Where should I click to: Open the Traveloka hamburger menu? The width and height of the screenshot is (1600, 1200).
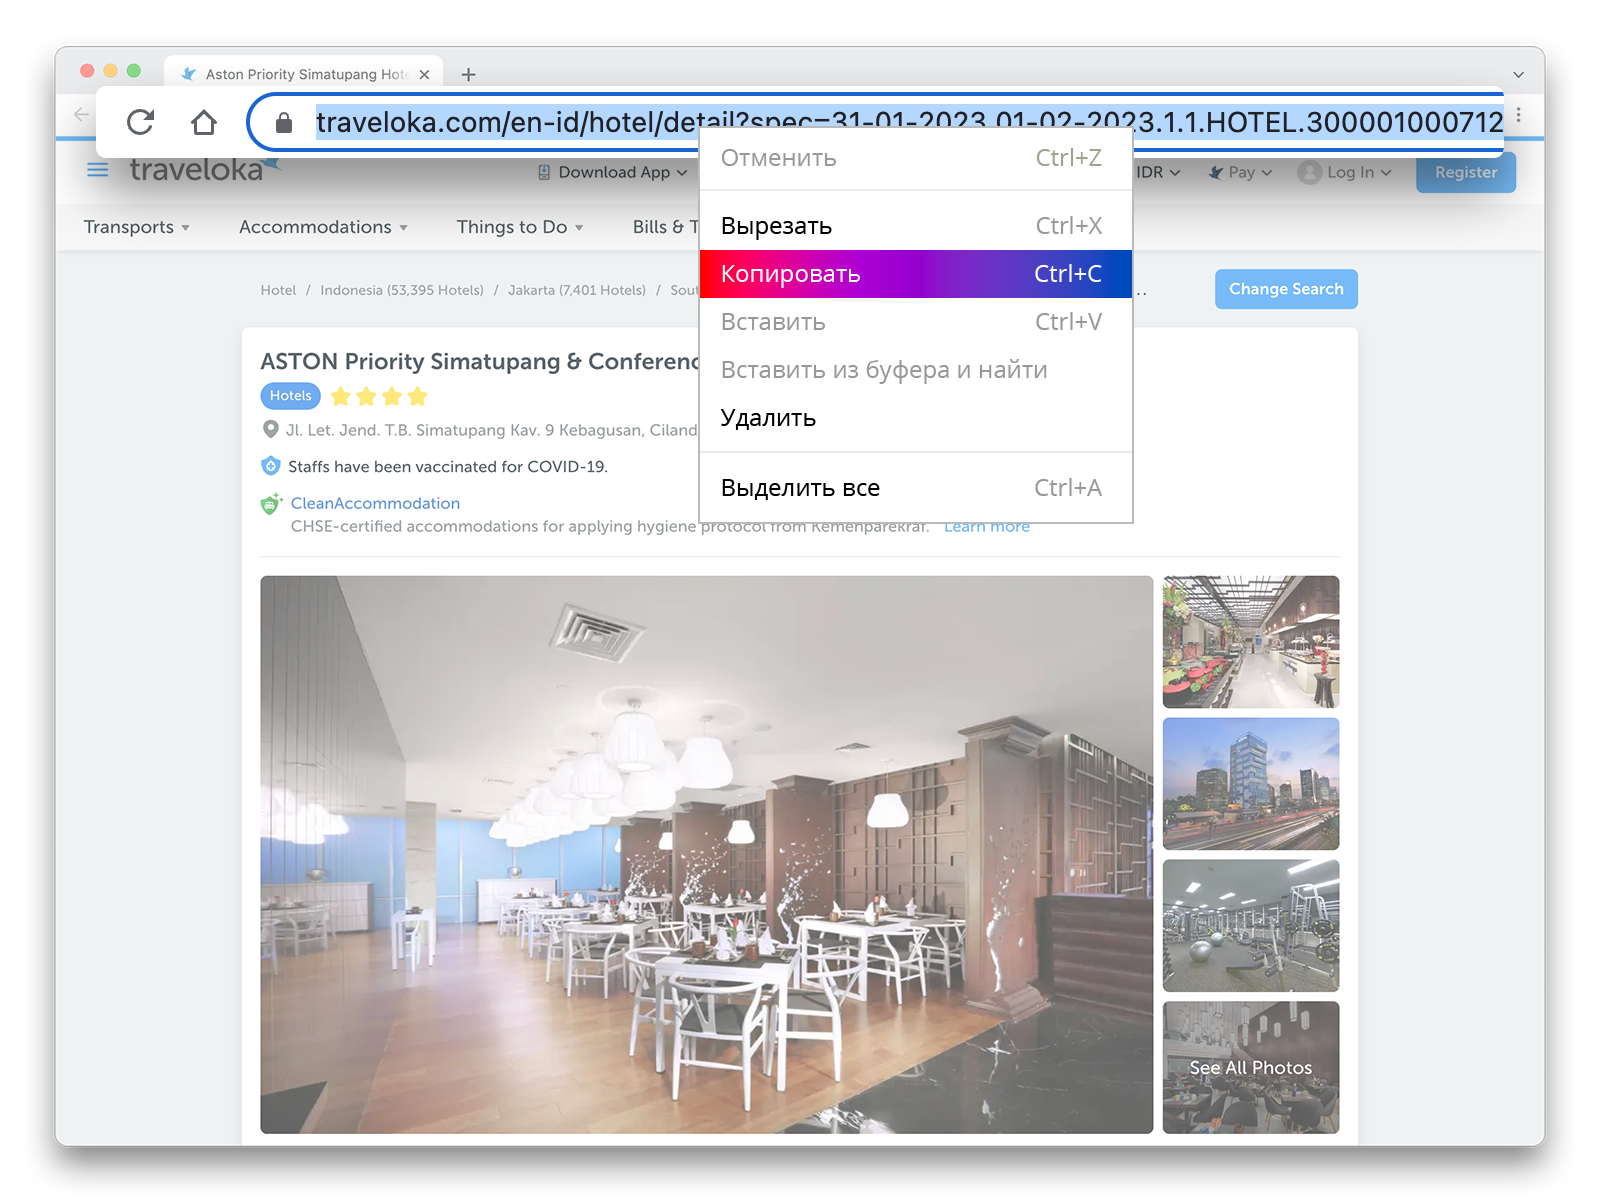[98, 170]
